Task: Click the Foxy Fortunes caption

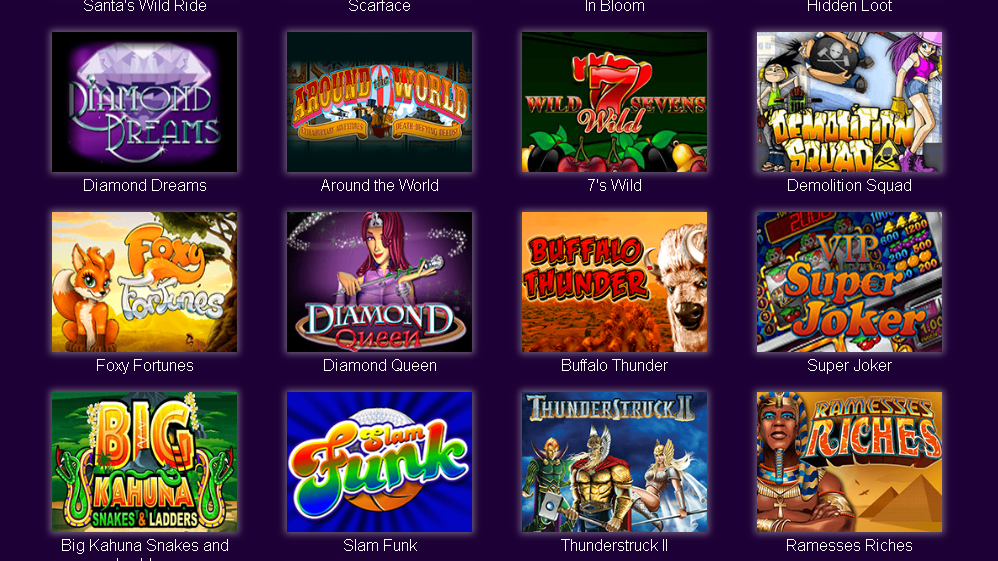Action: (144, 366)
